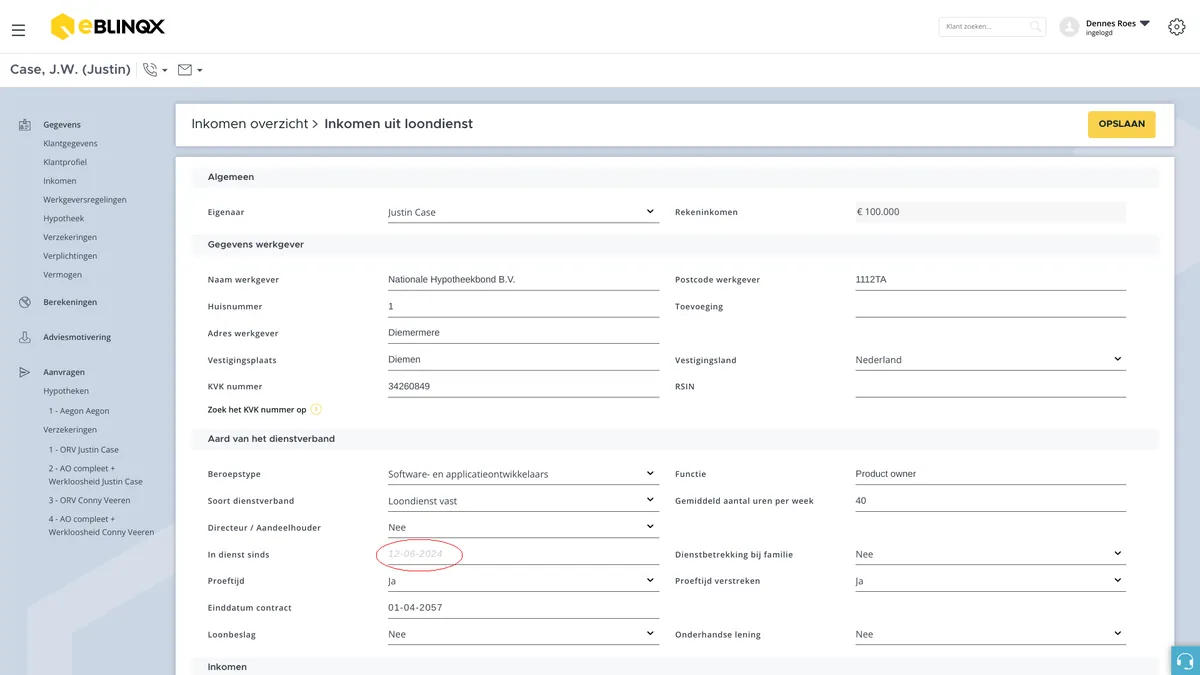Expand the Beroepstype dropdown

click(523, 474)
